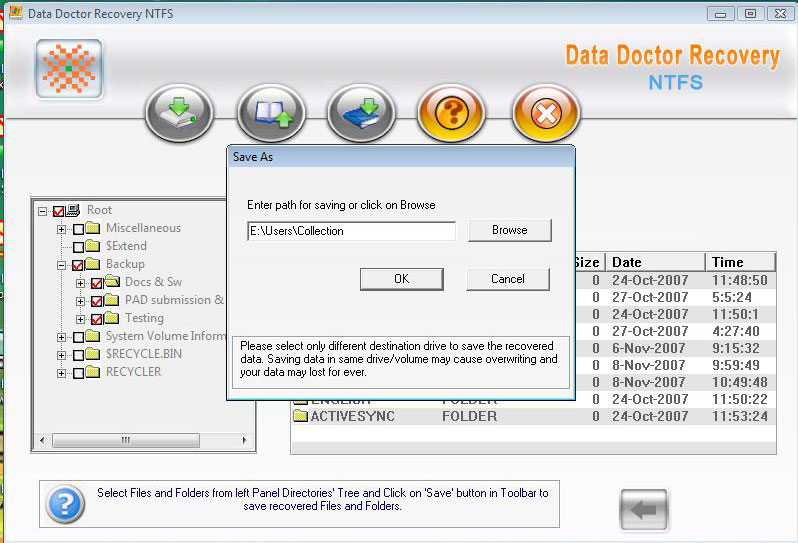Click OK in Save As dialog
Image resolution: width=798 pixels, height=543 pixels.
coord(402,279)
